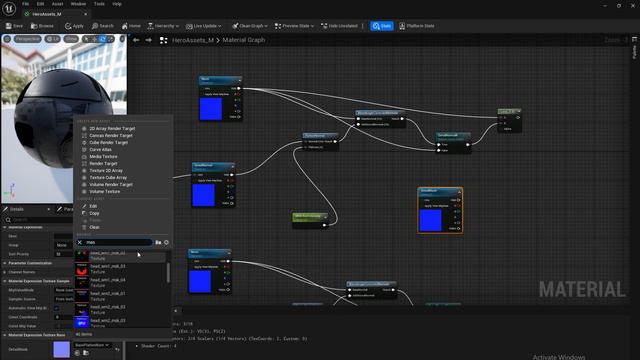Open the Help menu

117,4
